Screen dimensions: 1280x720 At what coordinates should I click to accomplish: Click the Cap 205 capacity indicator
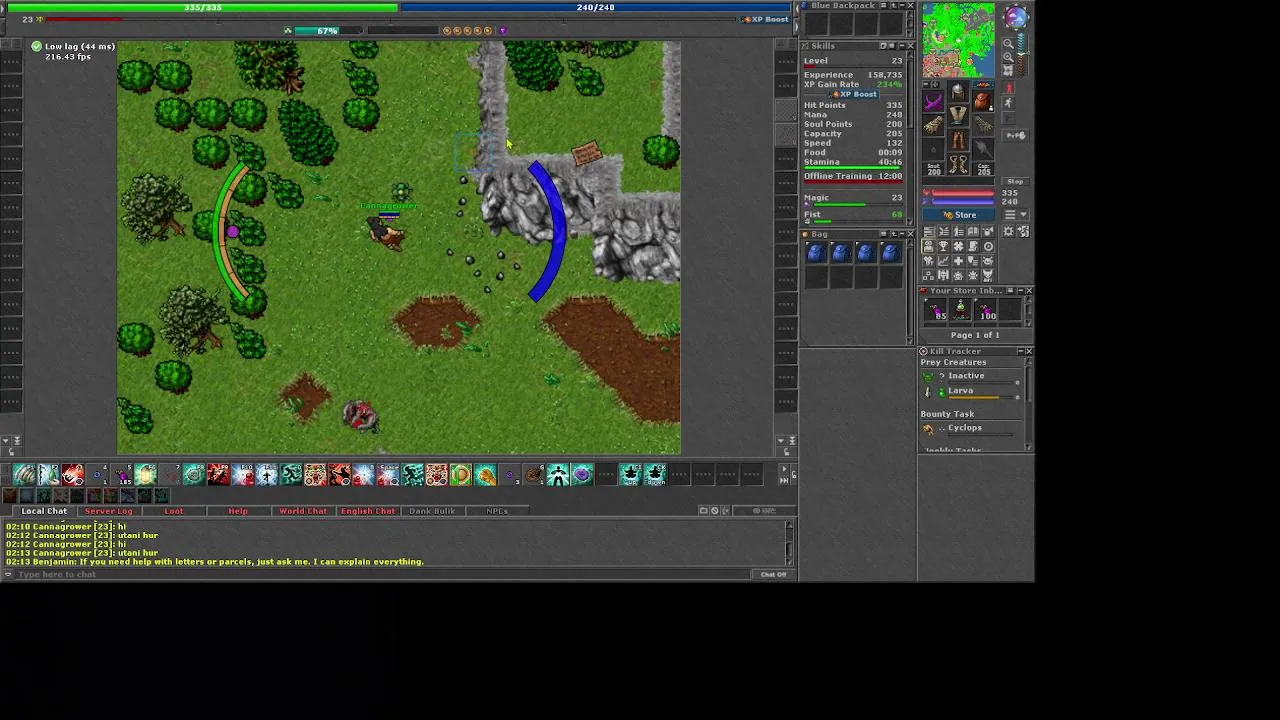tap(982, 169)
